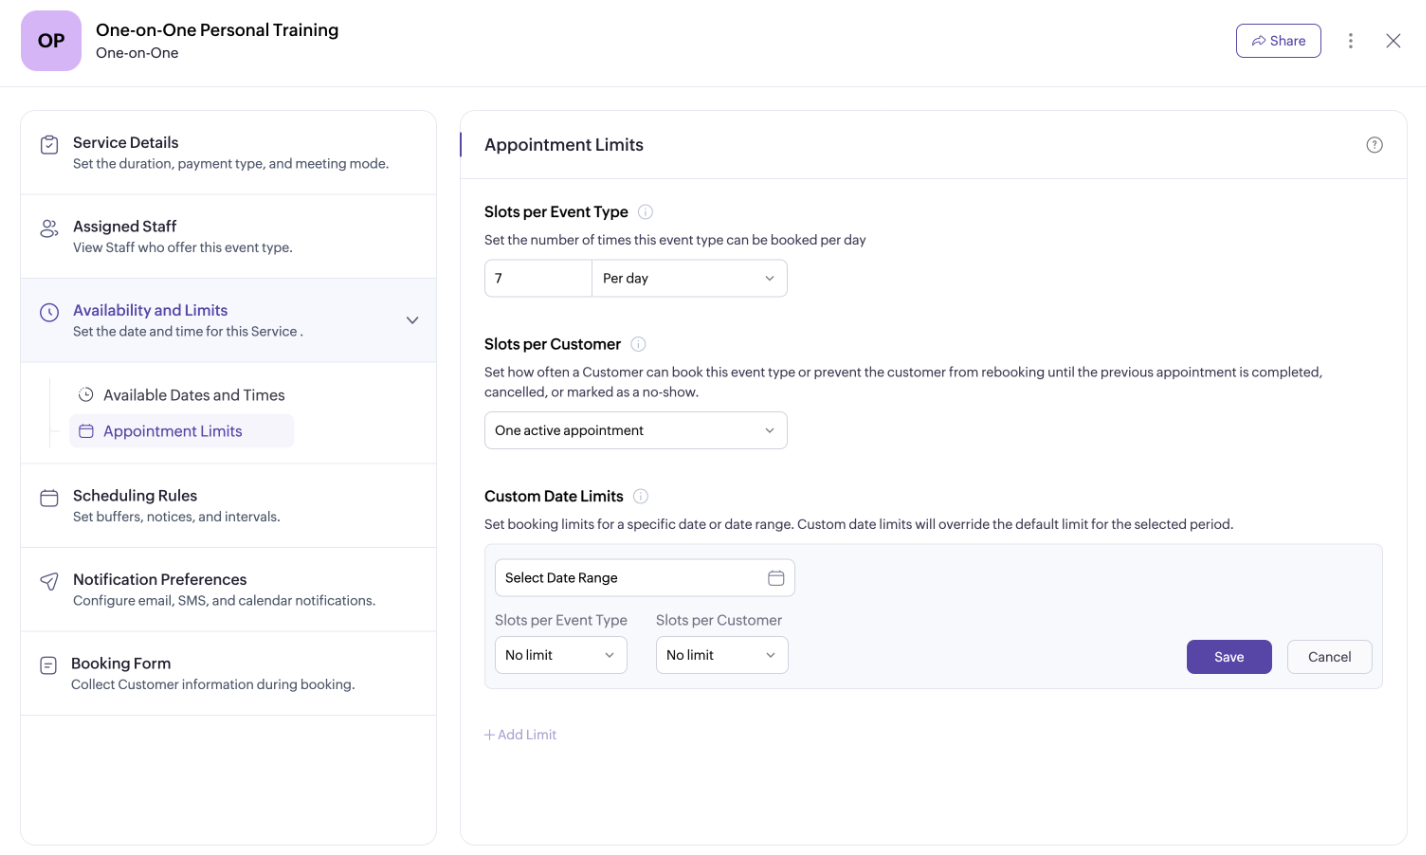Click the Assigned Staff people icon
Image resolution: width=1426 pixels, height=855 pixels.
click(49, 229)
